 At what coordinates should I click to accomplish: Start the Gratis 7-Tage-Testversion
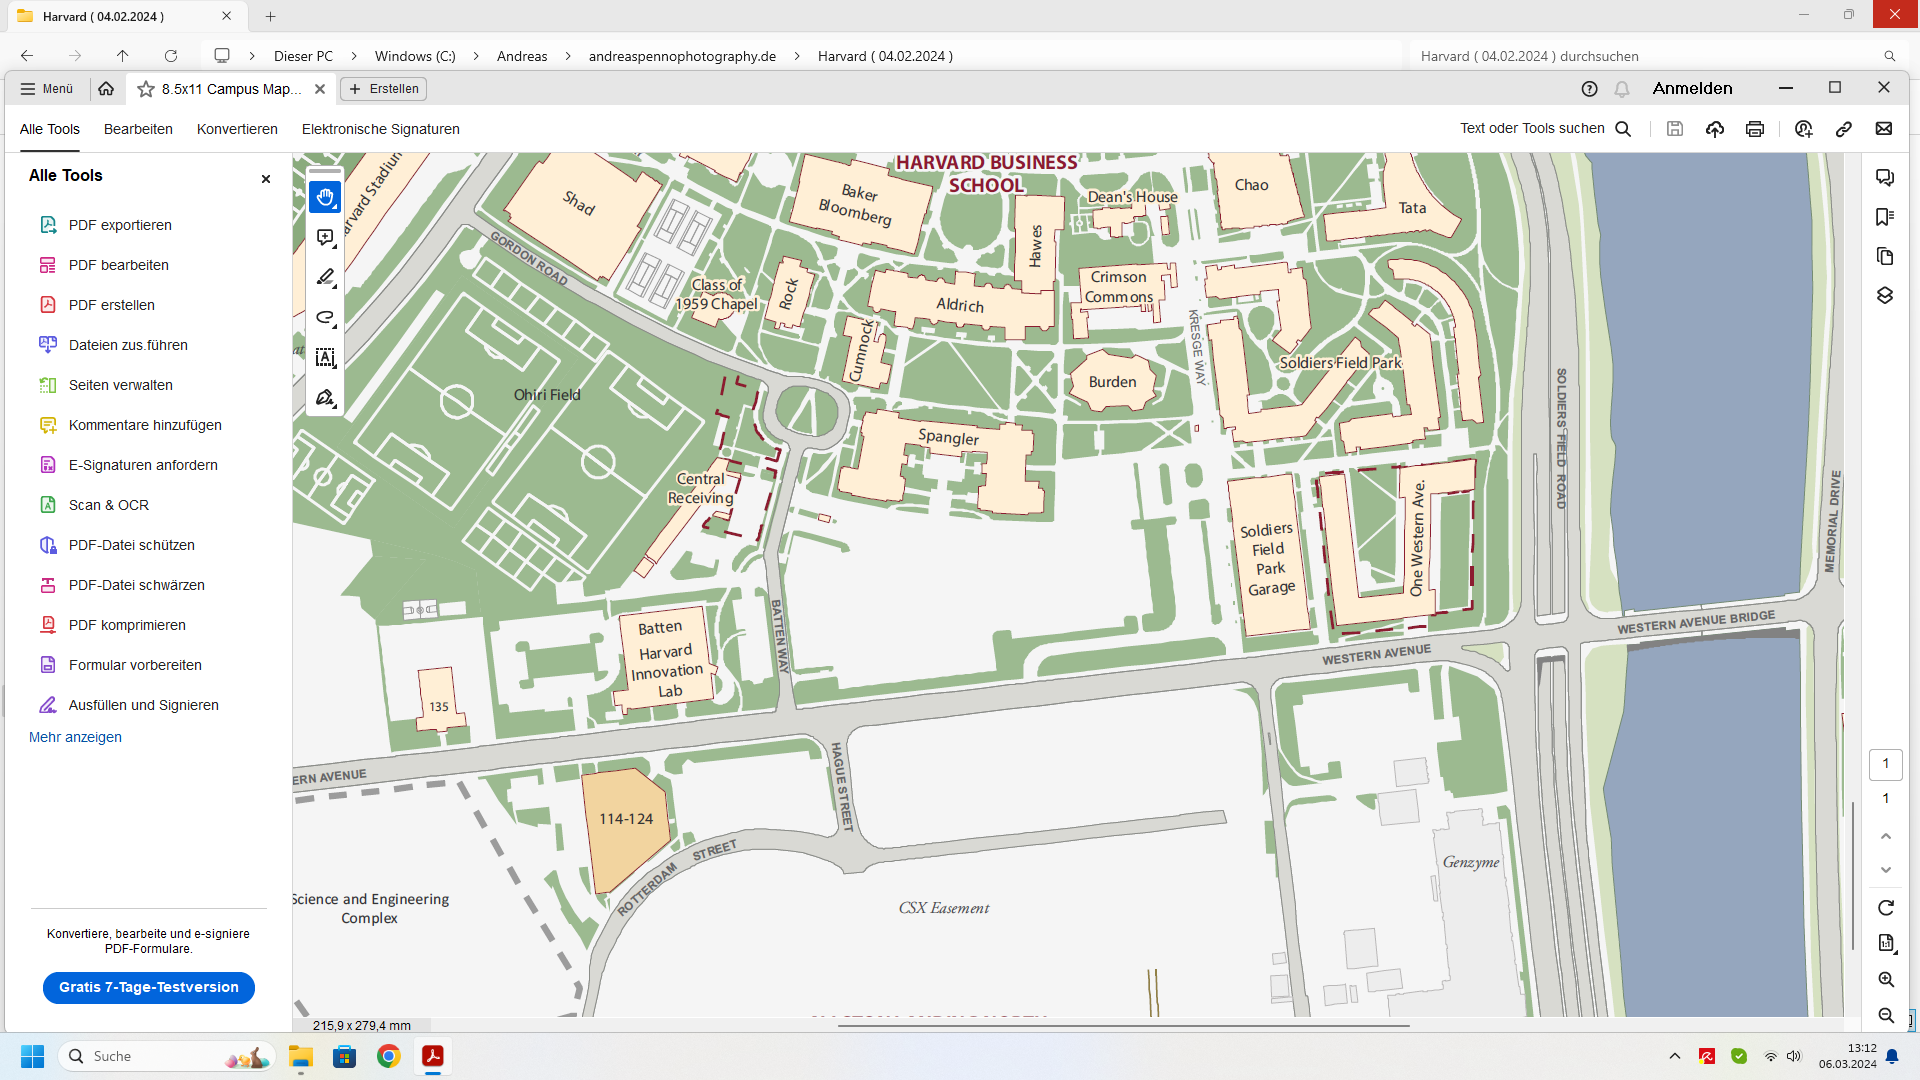click(x=149, y=987)
